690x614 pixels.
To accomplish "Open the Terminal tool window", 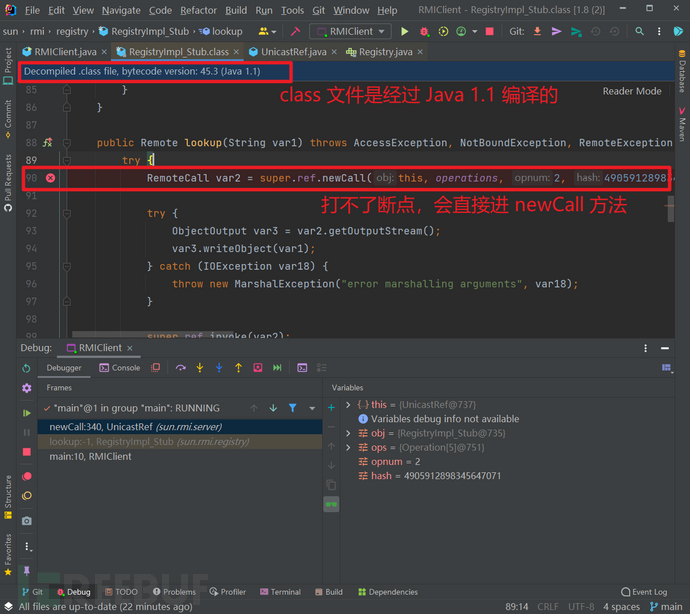I will [280, 592].
